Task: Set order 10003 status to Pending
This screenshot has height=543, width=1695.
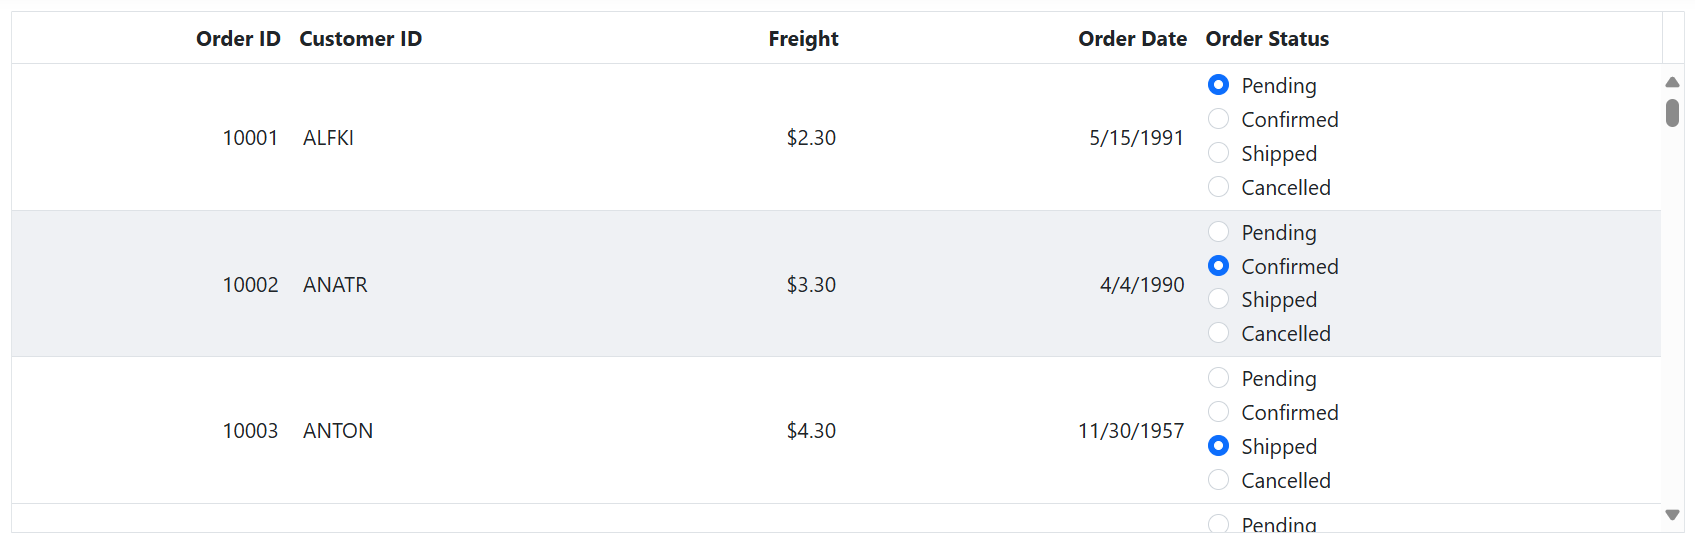Action: (x=1218, y=378)
